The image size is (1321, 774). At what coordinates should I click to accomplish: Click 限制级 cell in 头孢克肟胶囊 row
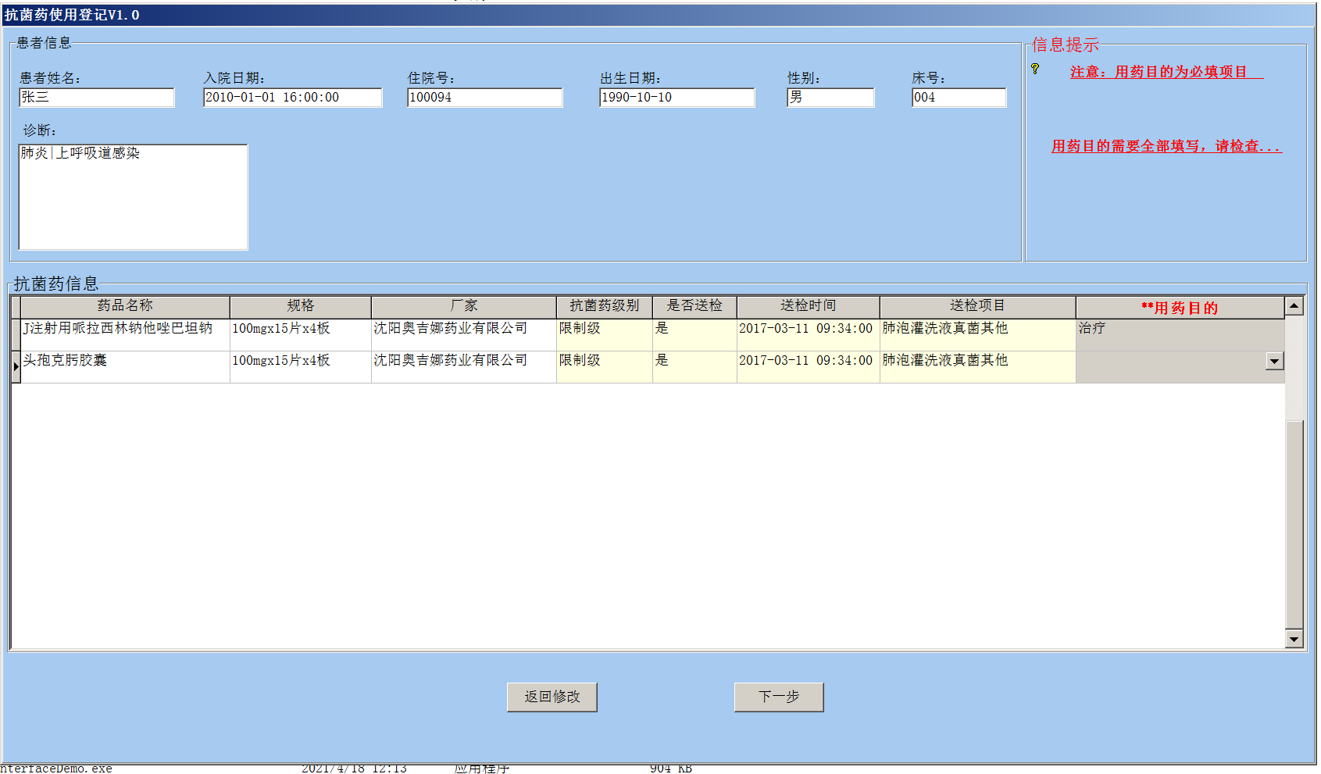click(604, 367)
